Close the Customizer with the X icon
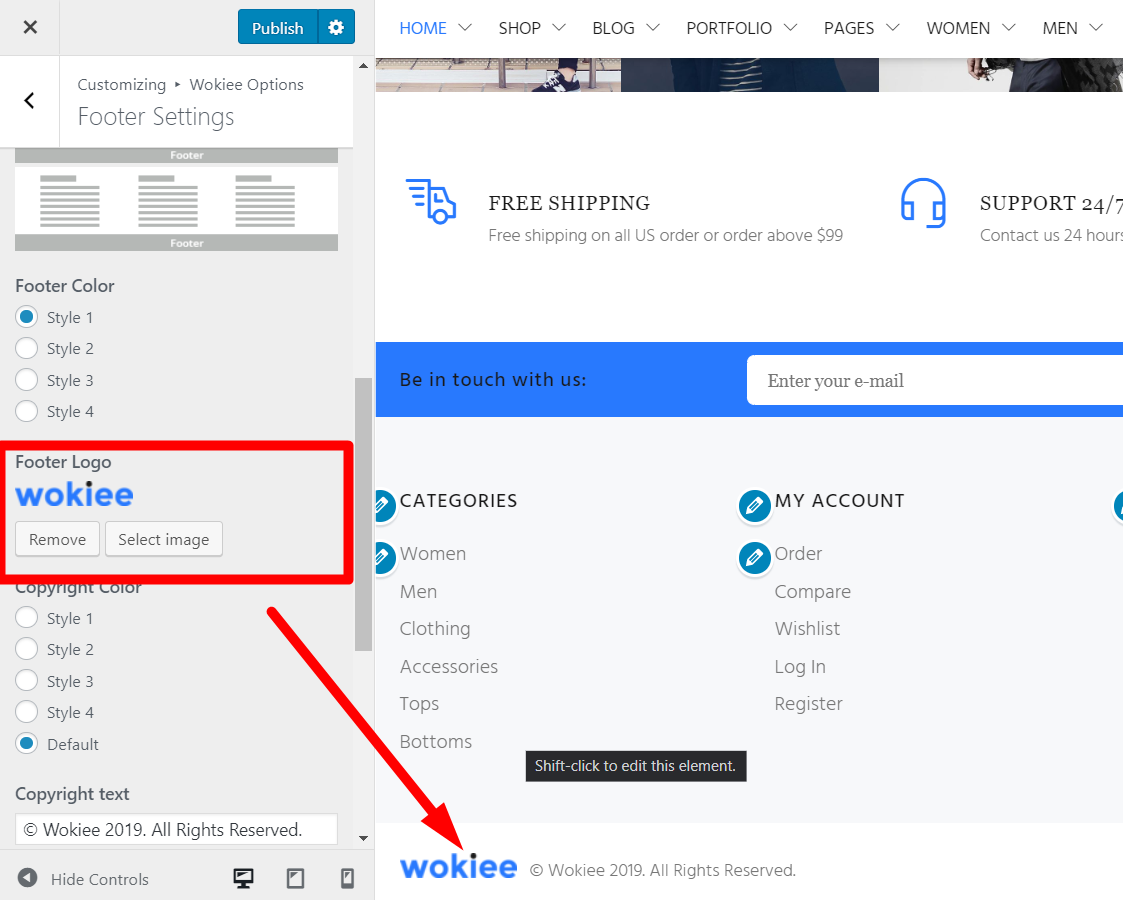1123x900 pixels. [30, 27]
